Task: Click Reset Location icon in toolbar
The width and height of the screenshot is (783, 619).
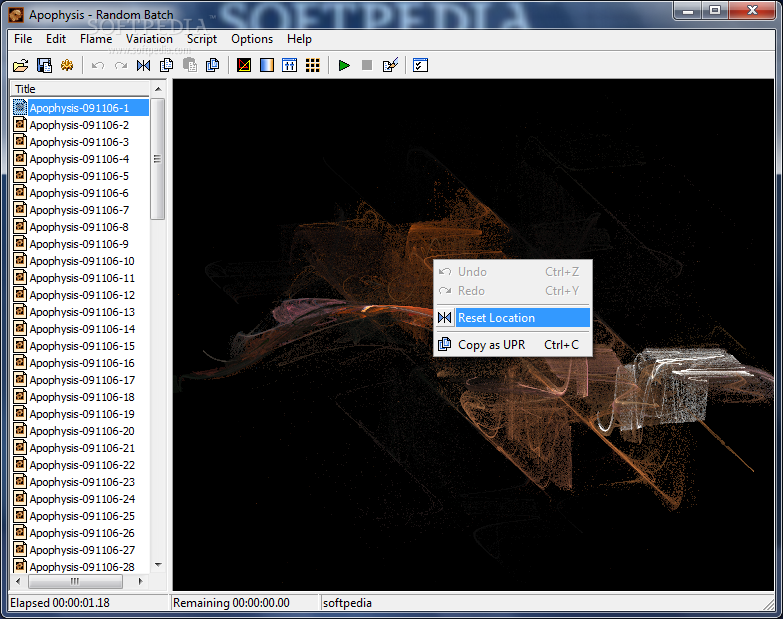Action: [143, 65]
